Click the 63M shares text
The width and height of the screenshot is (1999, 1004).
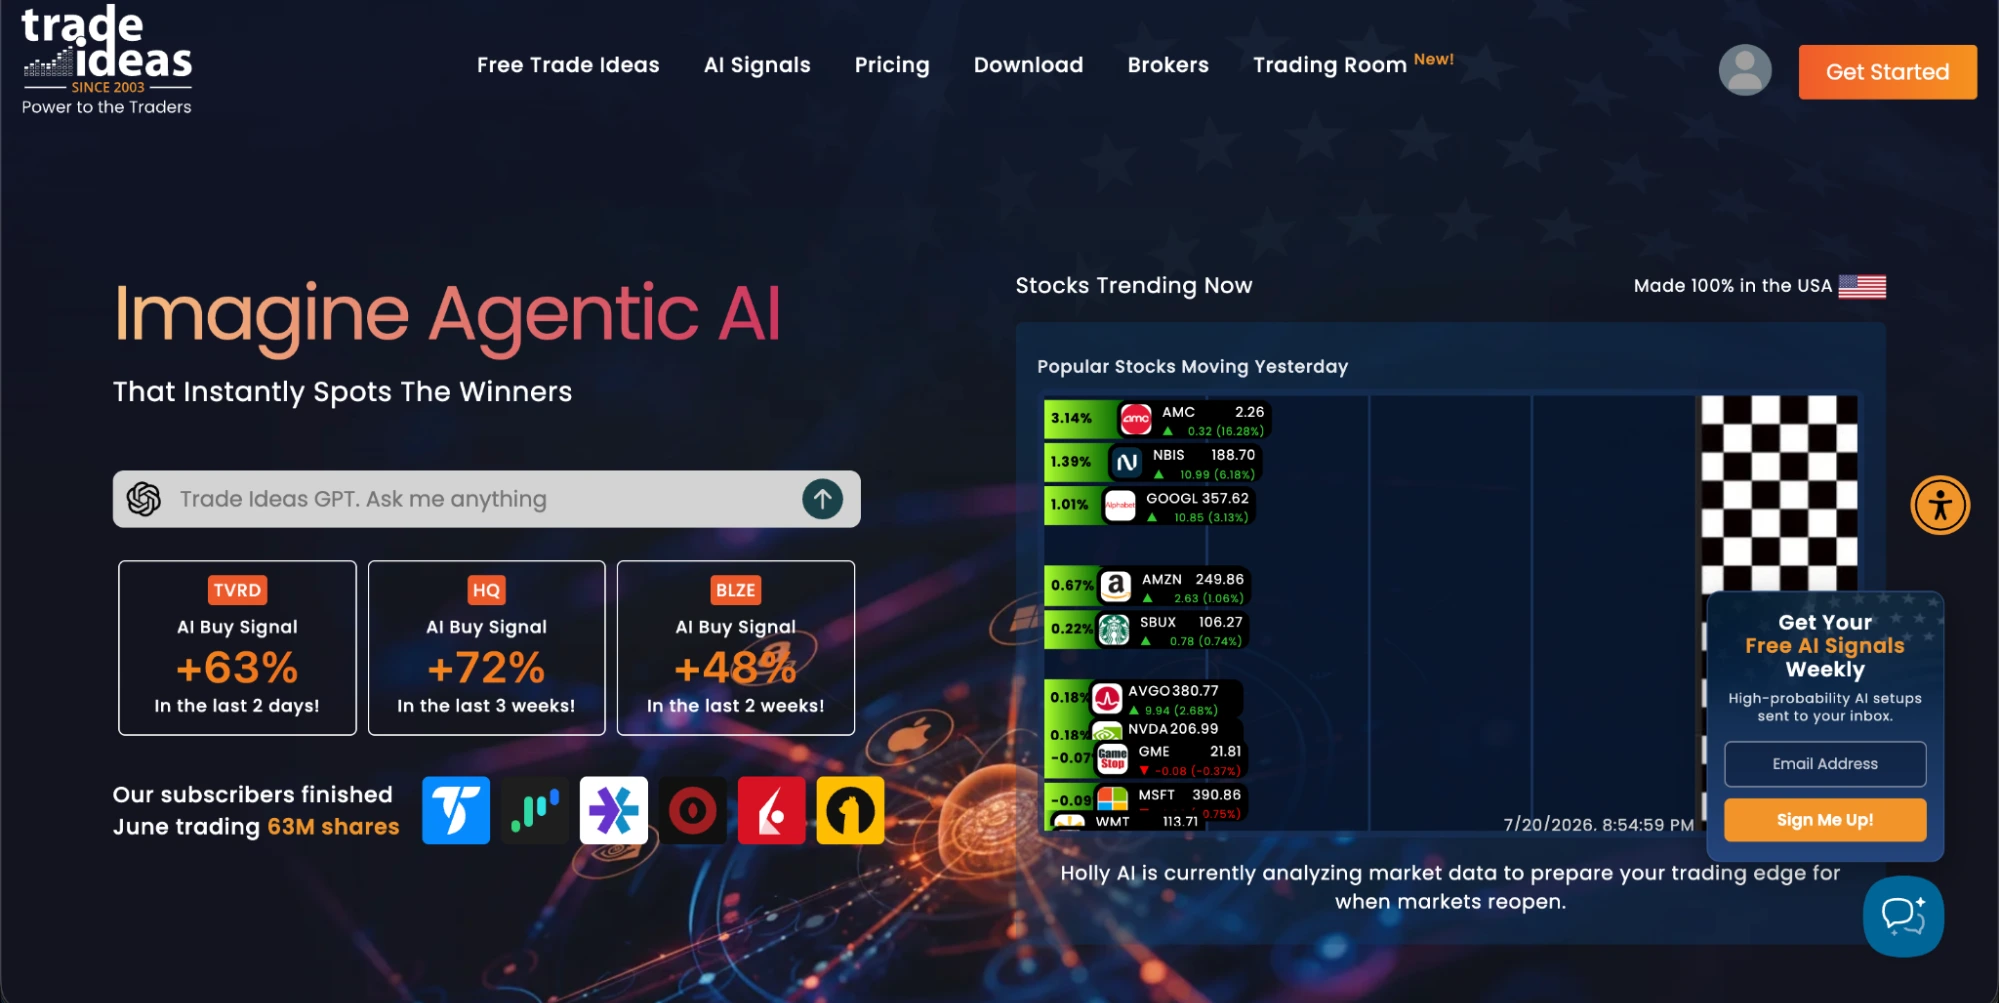coord(333,827)
